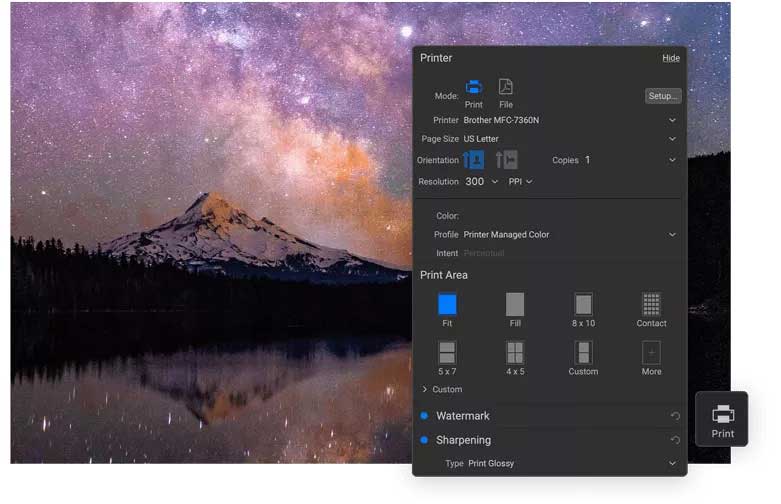The height and width of the screenshot is (504, 781).
Task: Click the Hide link in Printer panel
Action: [671, 58]
